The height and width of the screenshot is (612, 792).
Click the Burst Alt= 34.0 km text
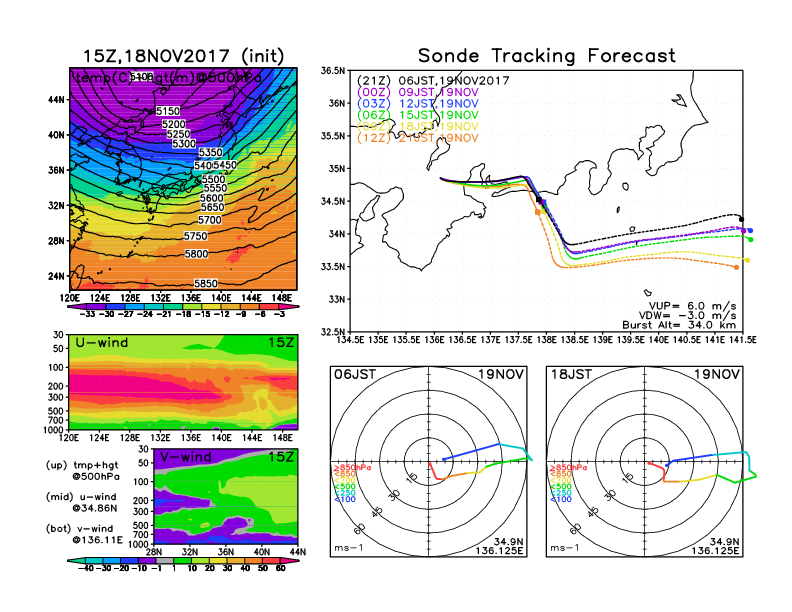coord(693,325)
